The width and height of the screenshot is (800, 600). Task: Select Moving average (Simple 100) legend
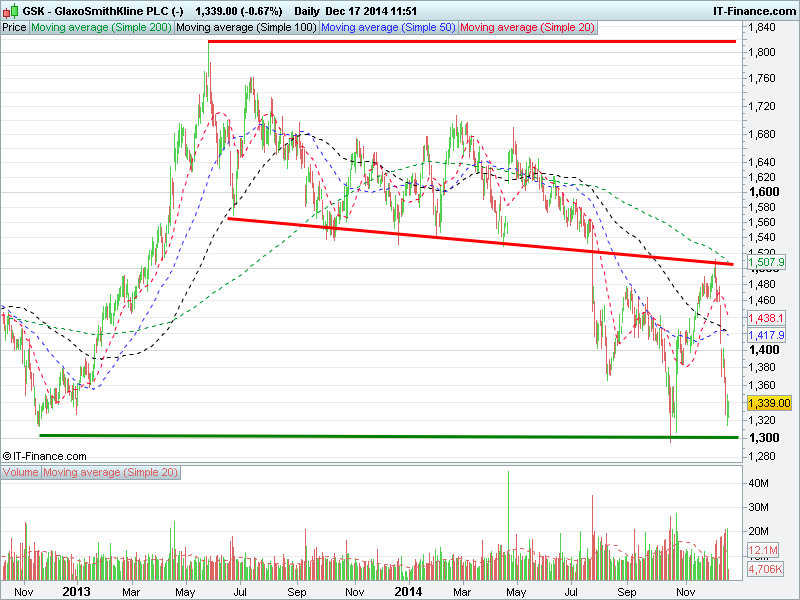click(246, 28)
